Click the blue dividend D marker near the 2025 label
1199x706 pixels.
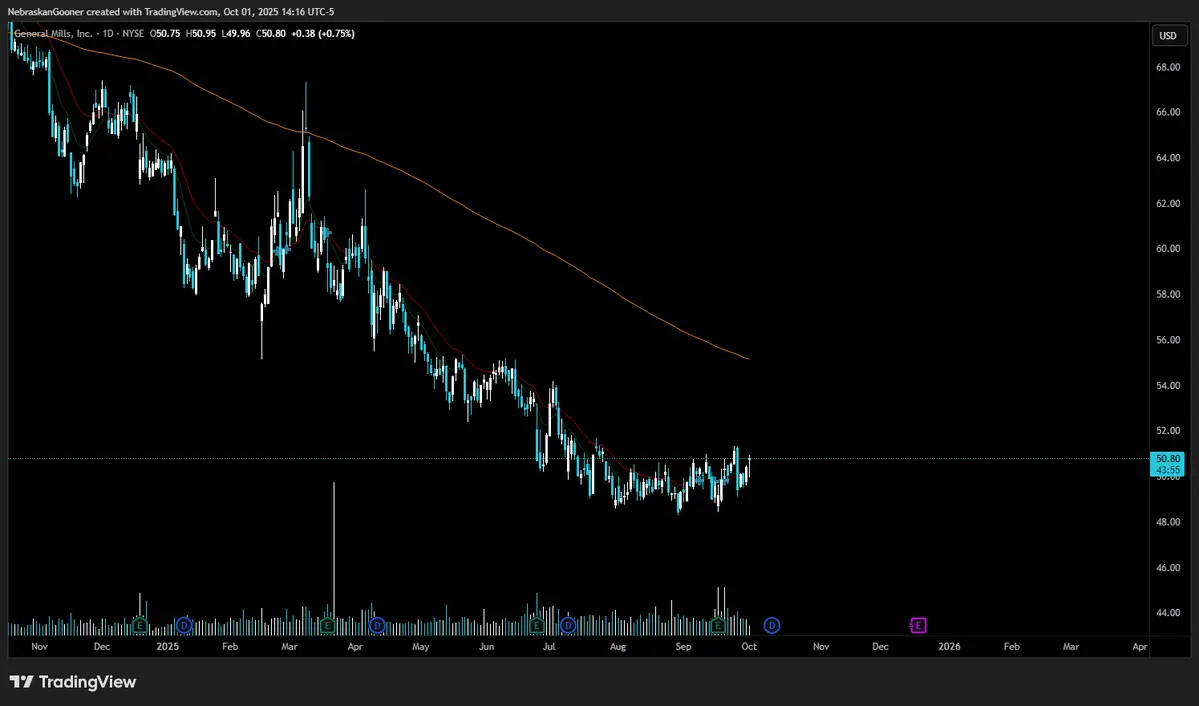[x=184, y=626]
